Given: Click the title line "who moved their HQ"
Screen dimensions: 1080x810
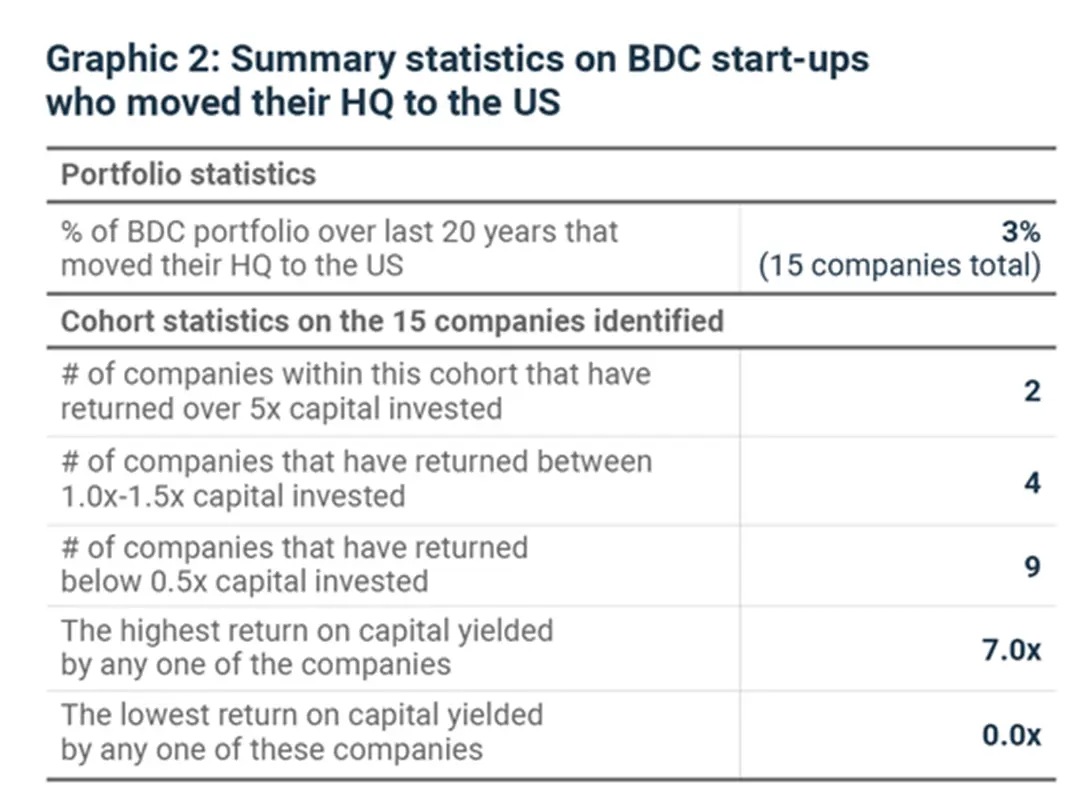Looking at the screenshot, I should click(x=302, y=102).
